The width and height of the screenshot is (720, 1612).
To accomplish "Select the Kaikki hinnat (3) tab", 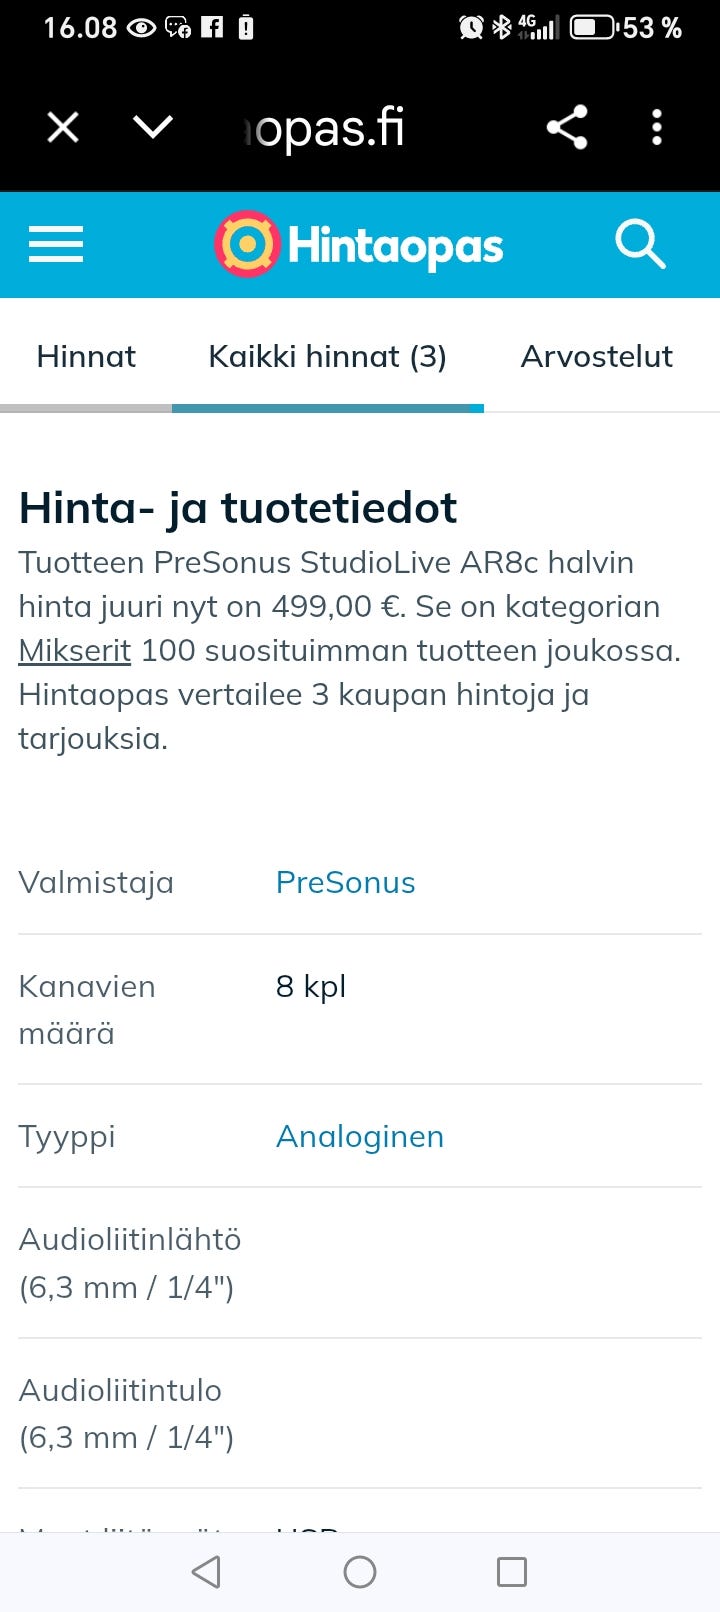I will pos(327,357).
